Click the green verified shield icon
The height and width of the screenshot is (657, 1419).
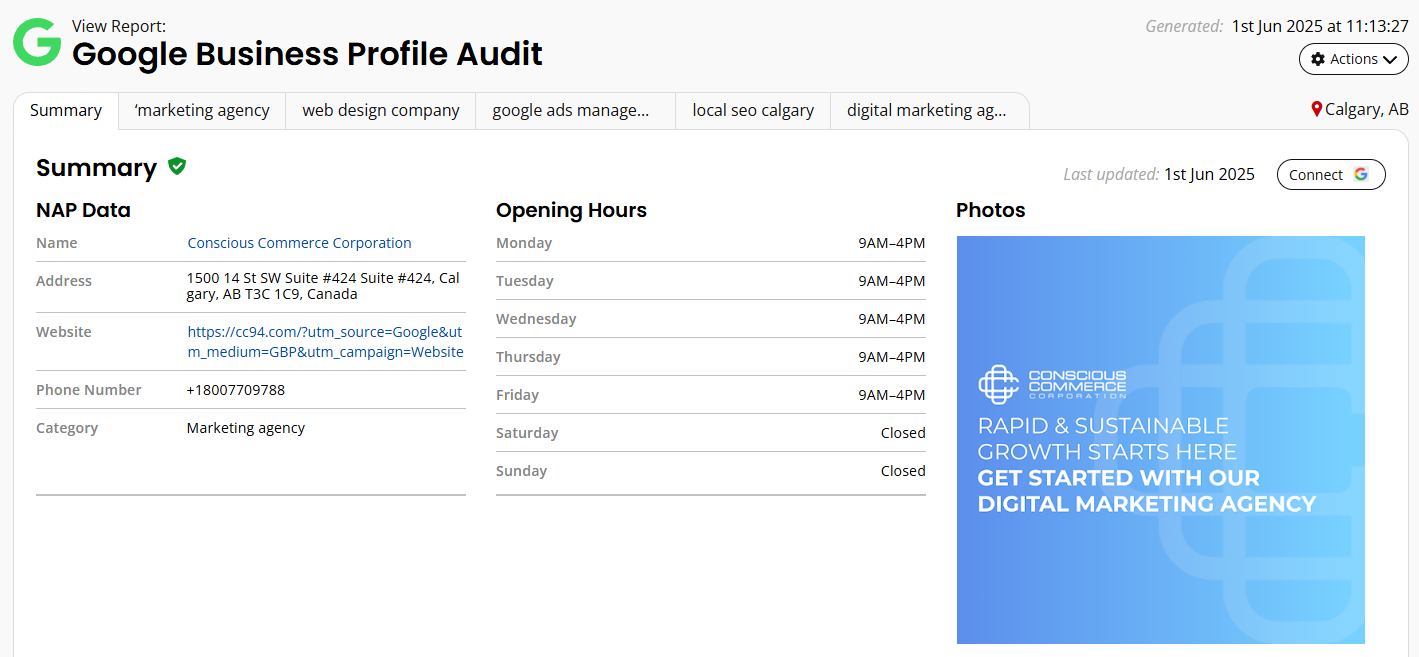coord(177,166)
